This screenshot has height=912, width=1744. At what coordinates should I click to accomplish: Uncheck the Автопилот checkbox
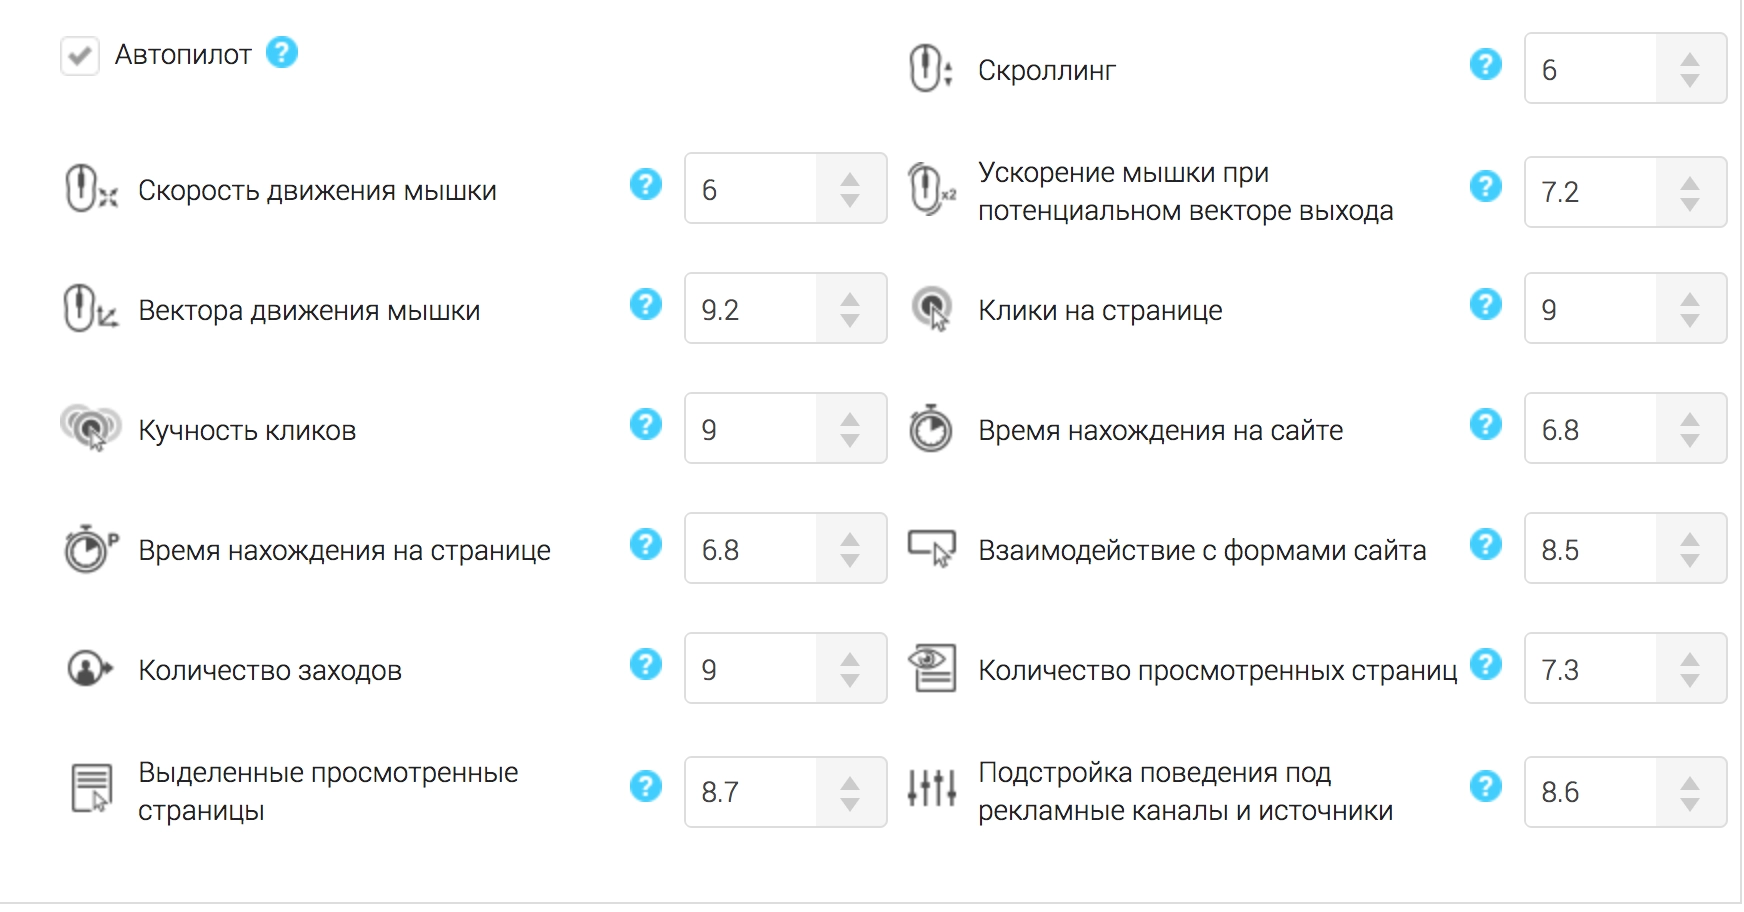pyautogui.click(x=80, y=55)
